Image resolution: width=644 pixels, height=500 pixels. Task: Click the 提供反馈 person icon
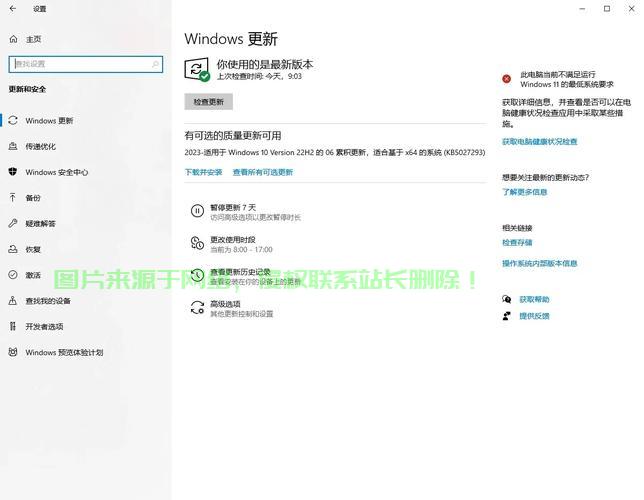coord(506,316)
